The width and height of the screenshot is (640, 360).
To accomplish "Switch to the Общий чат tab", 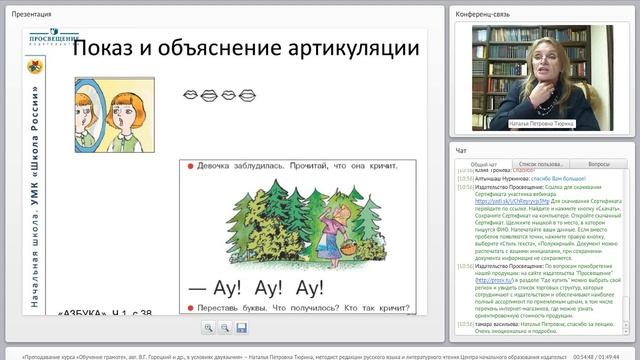I will coord(484,164).
